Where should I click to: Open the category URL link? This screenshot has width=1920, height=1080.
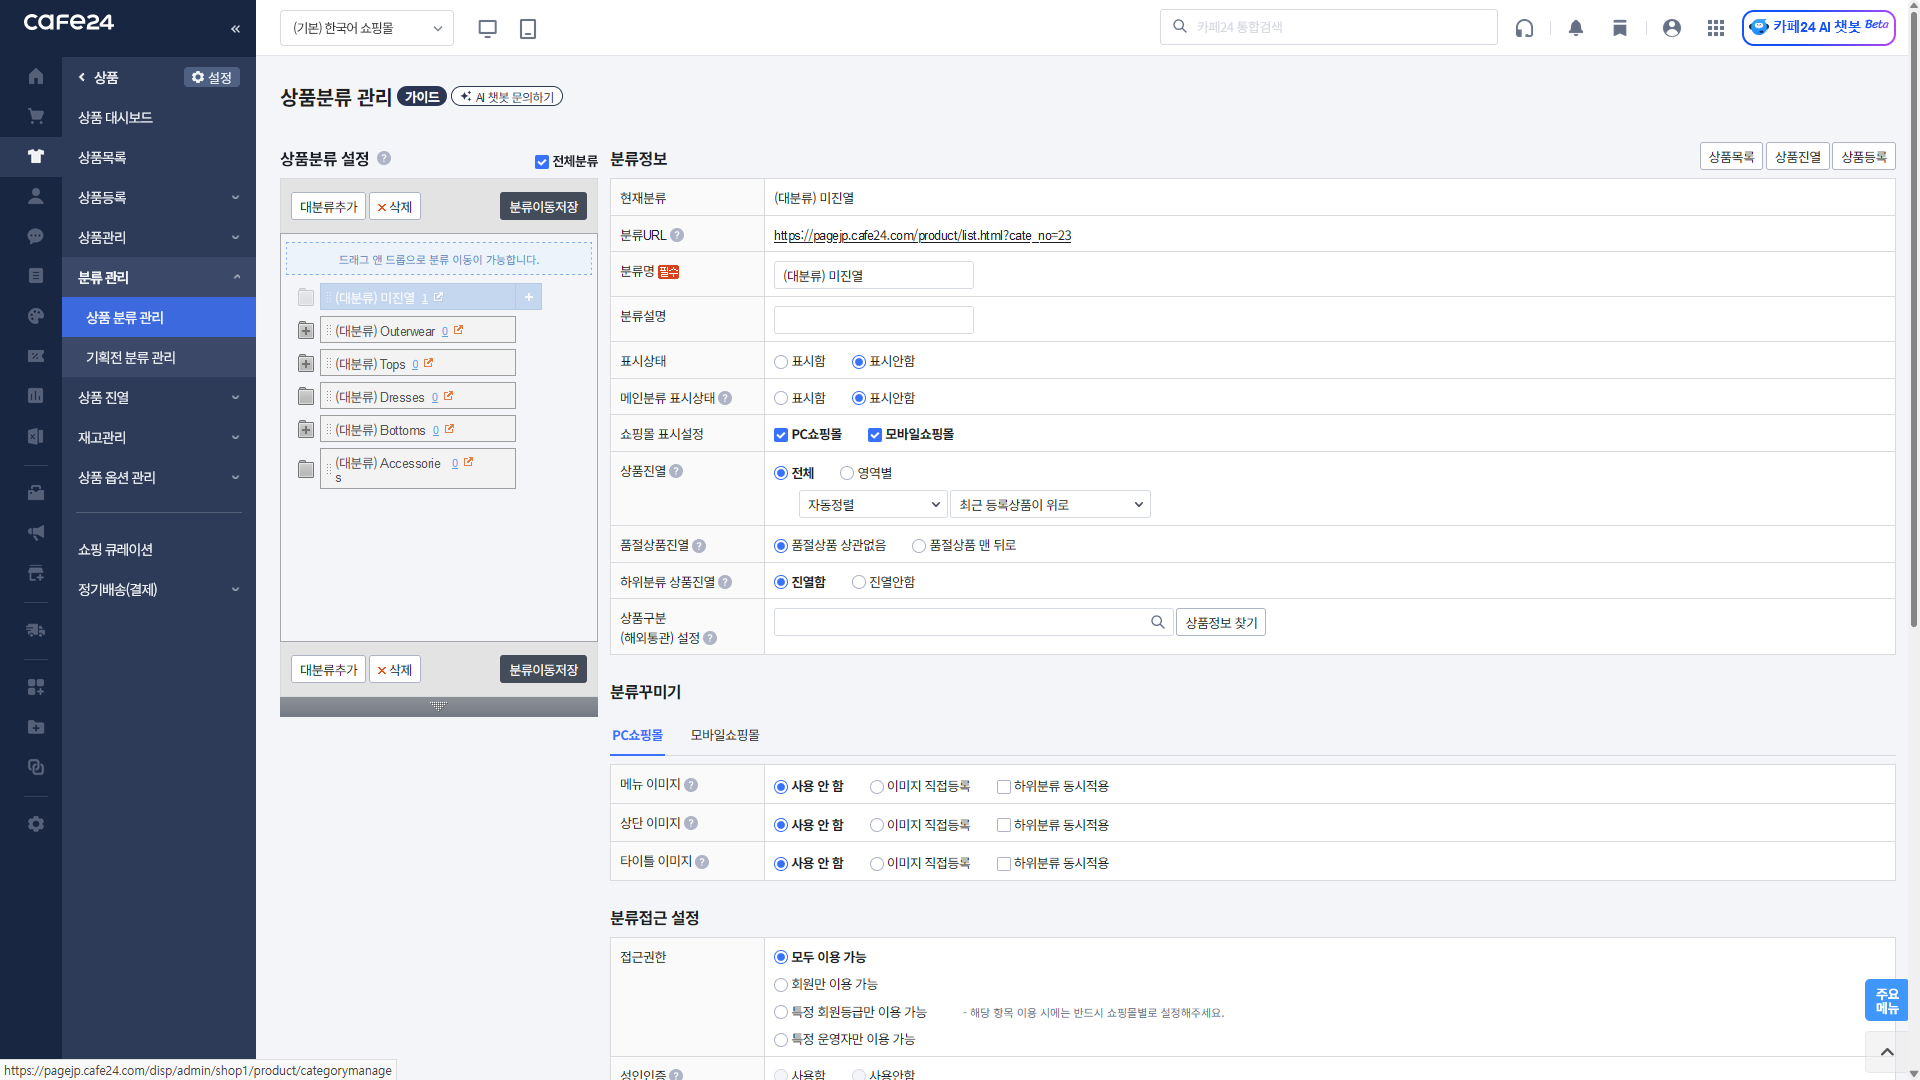[x=922, y=236]
